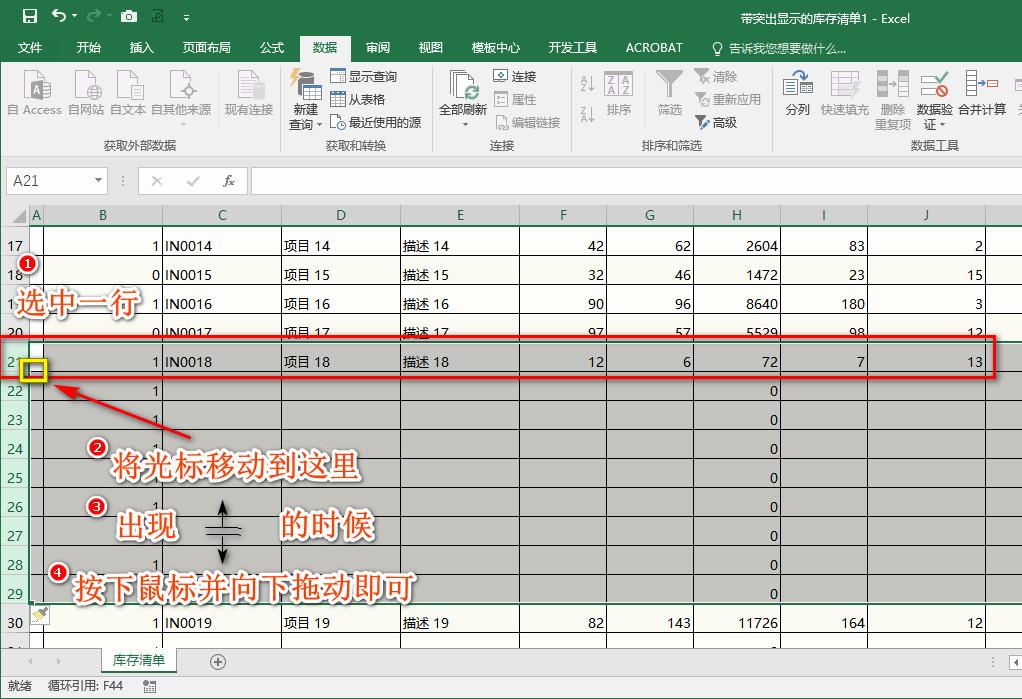Click the enter checkmark in formula bar
Viewport: 1022px width, 699px height.
pos(193,181)
